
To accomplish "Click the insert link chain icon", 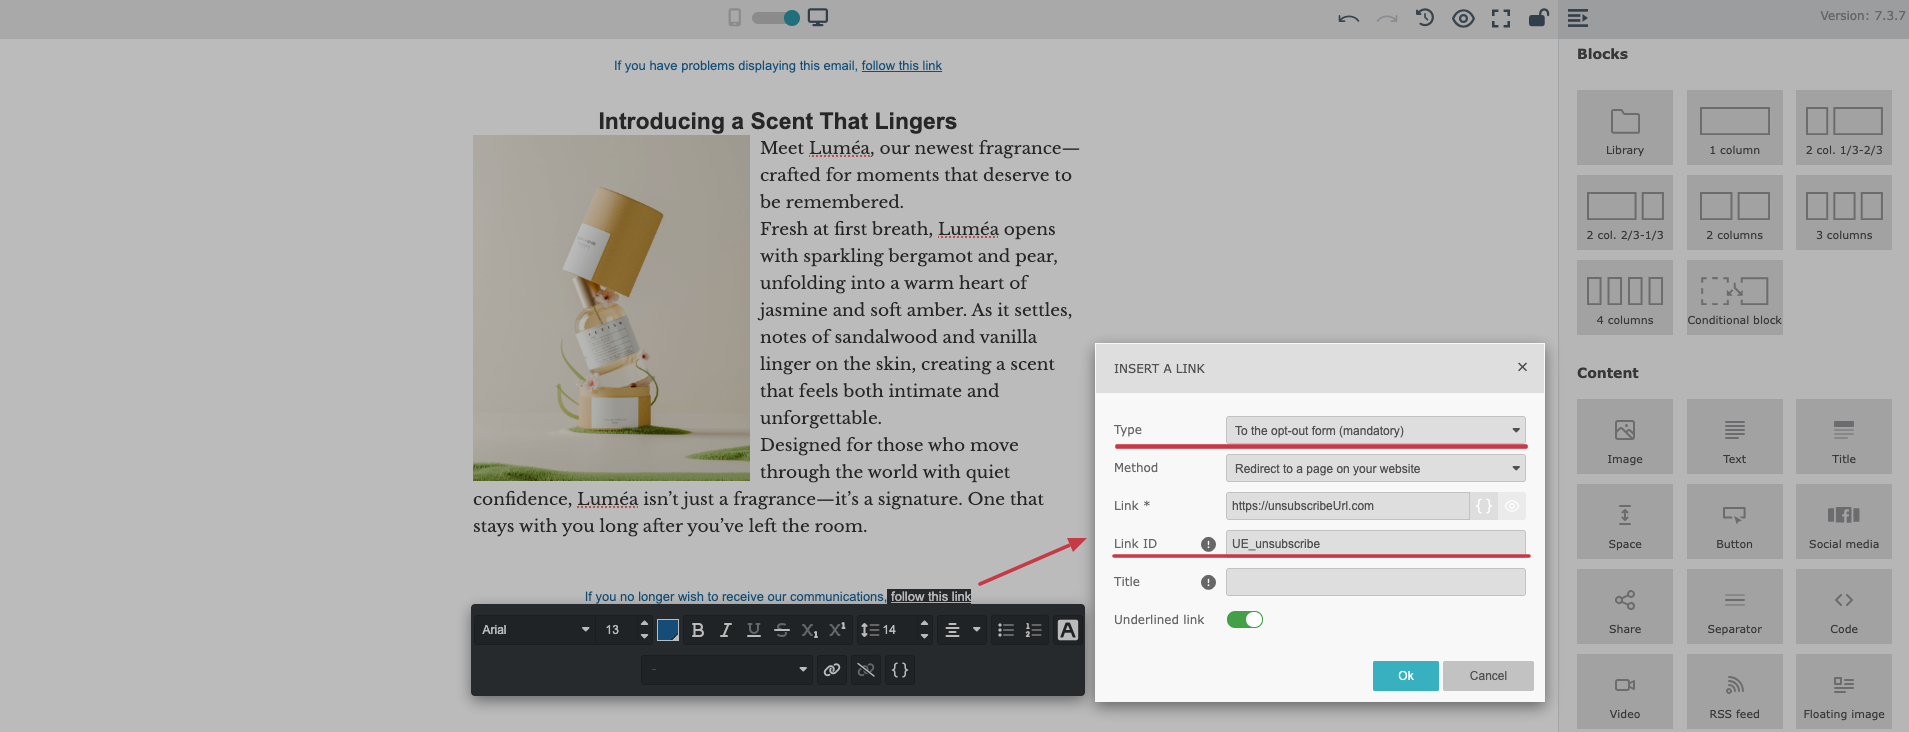I will [832, 670].
